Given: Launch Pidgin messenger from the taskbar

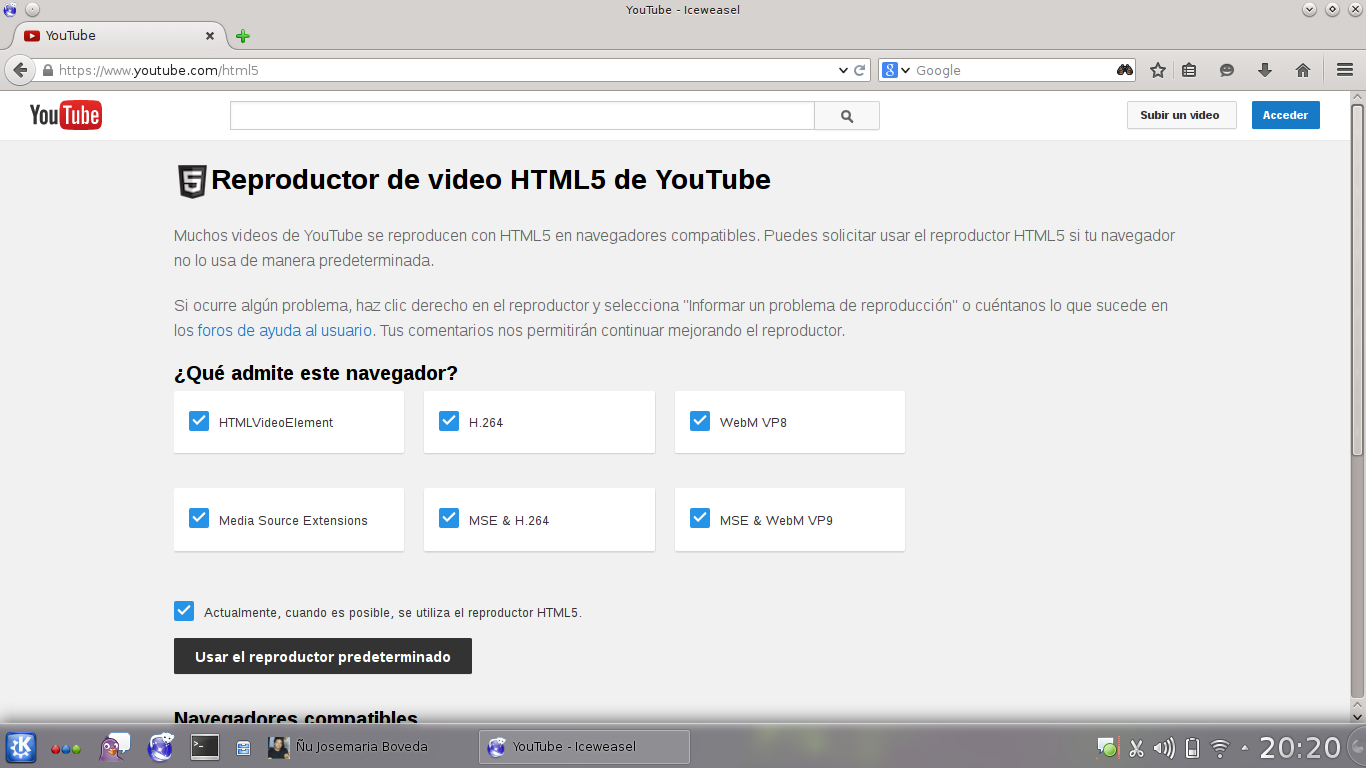Looking at the screenshot, I should (114, 747).
